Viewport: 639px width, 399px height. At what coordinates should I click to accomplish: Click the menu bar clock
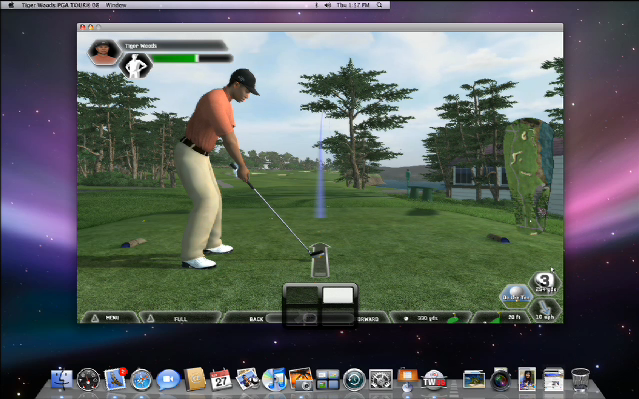(x=353, y=5)
